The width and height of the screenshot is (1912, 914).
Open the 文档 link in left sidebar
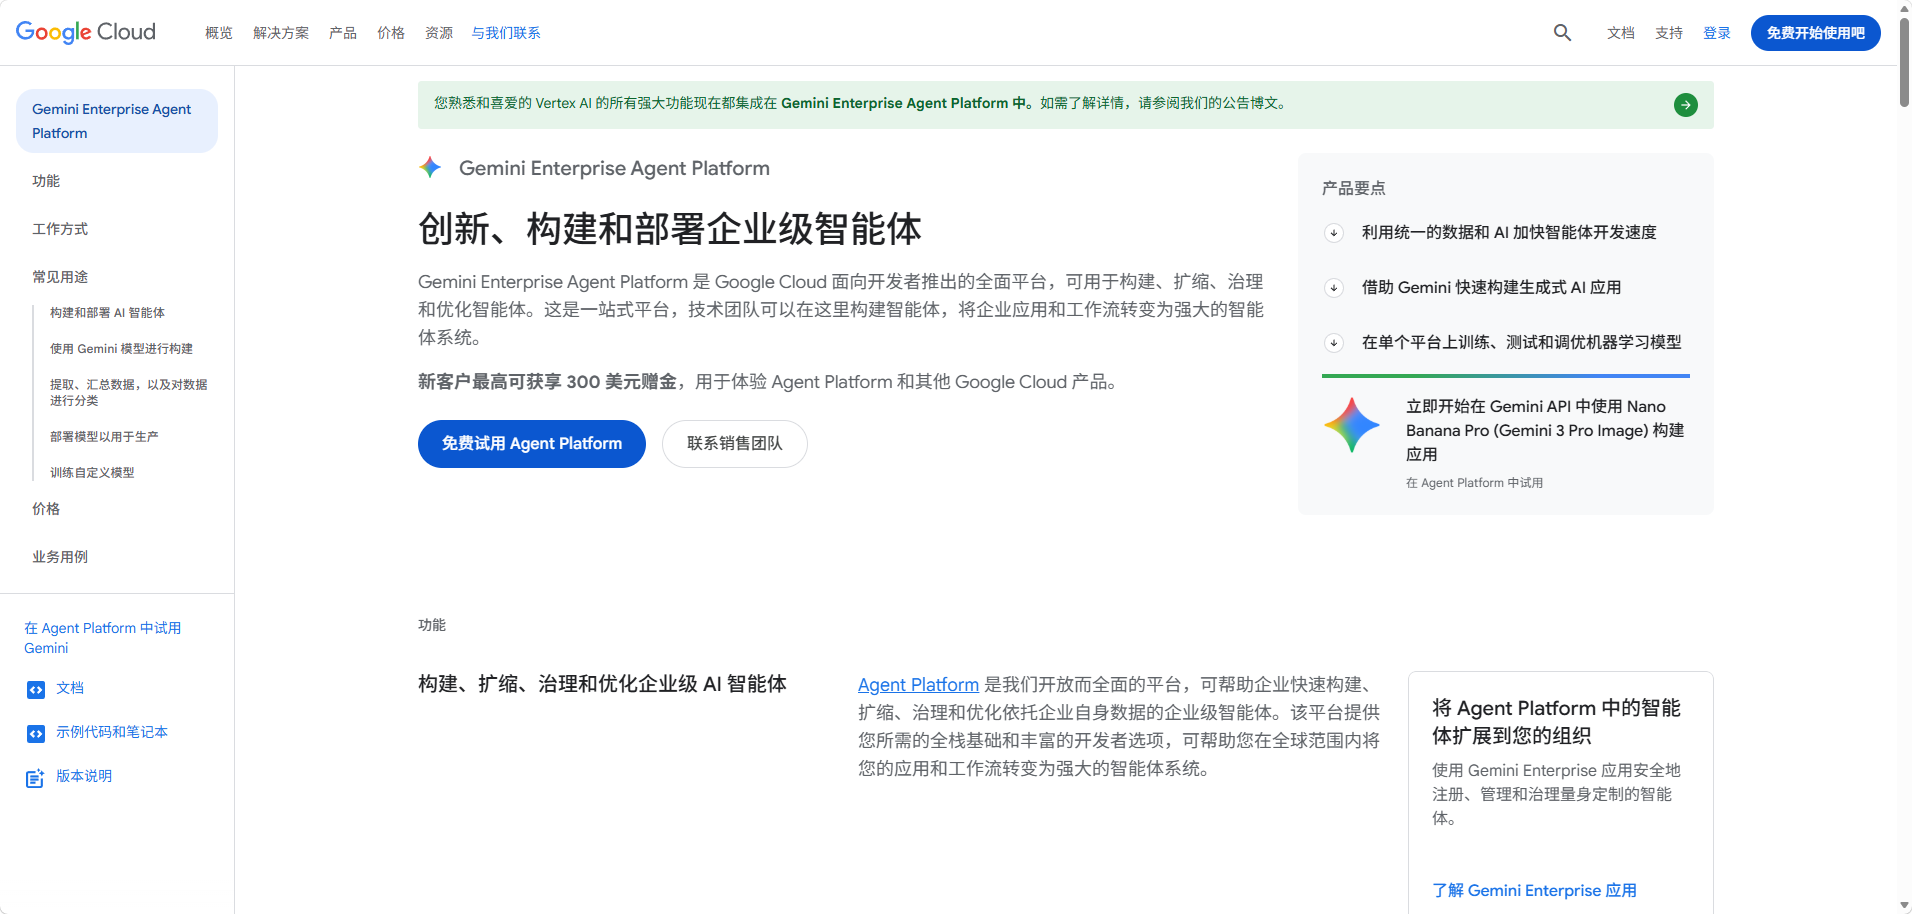(70, 688)
